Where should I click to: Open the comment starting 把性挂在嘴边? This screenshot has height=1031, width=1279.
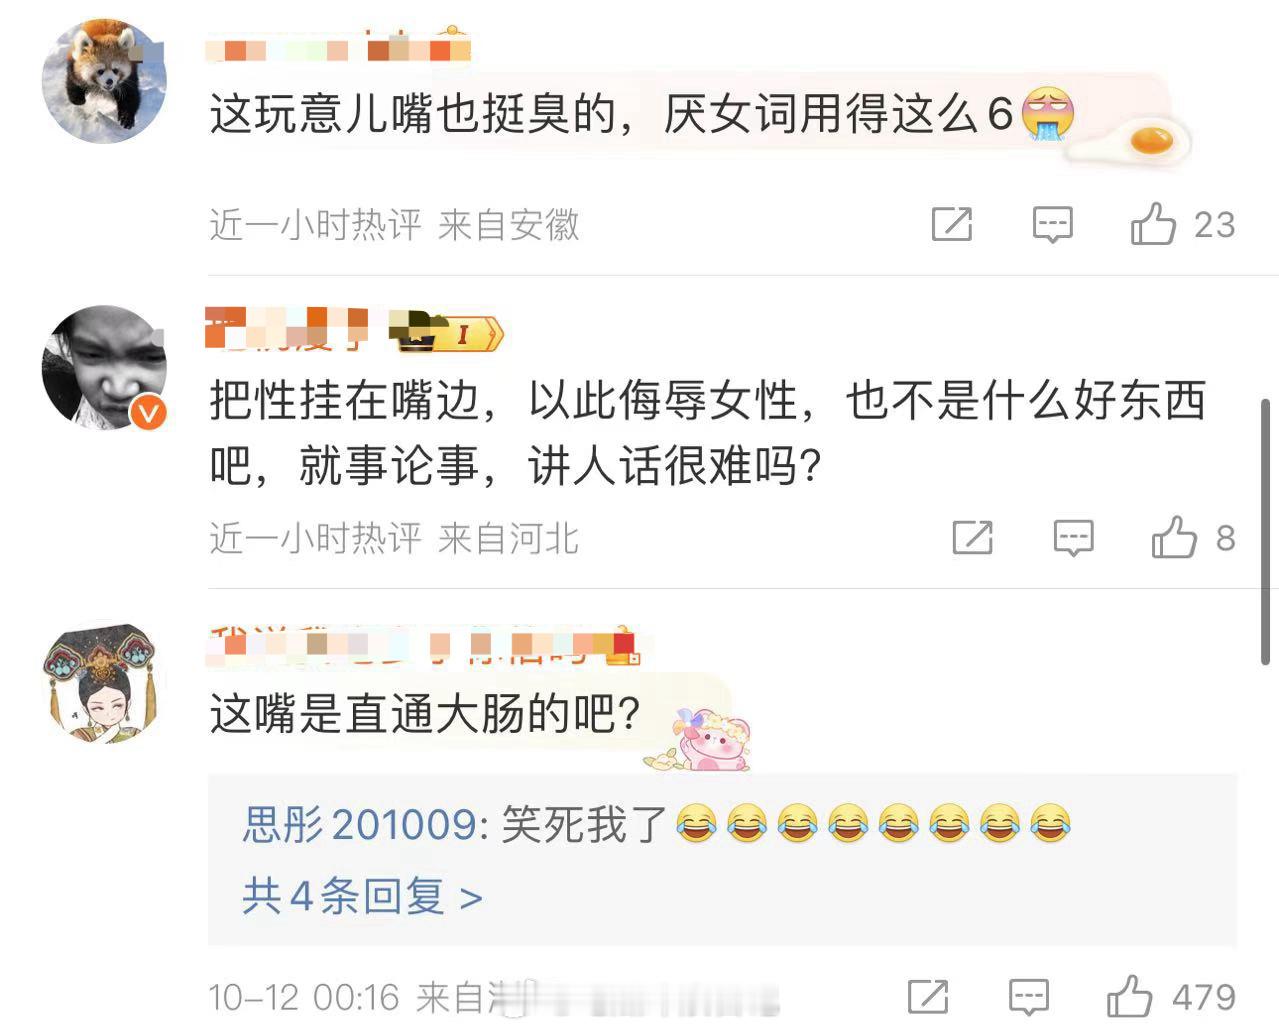click(x=708, y=432)
